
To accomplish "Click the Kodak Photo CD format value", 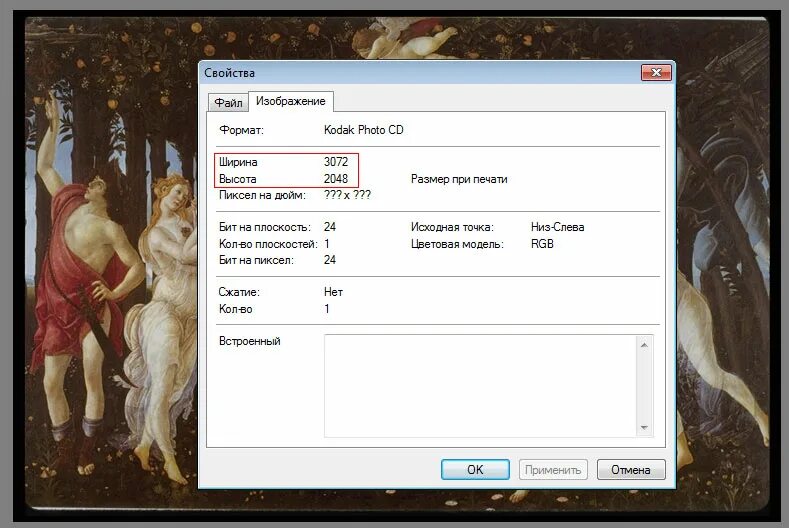I will point(364,130).
